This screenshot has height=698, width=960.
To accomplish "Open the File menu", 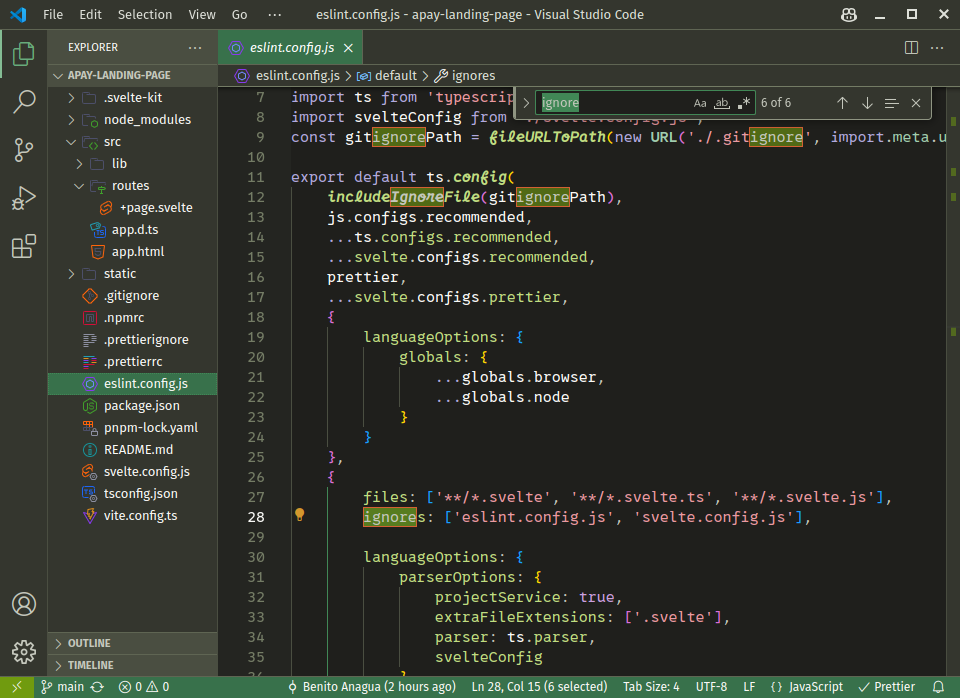I will tap(53, 15).
